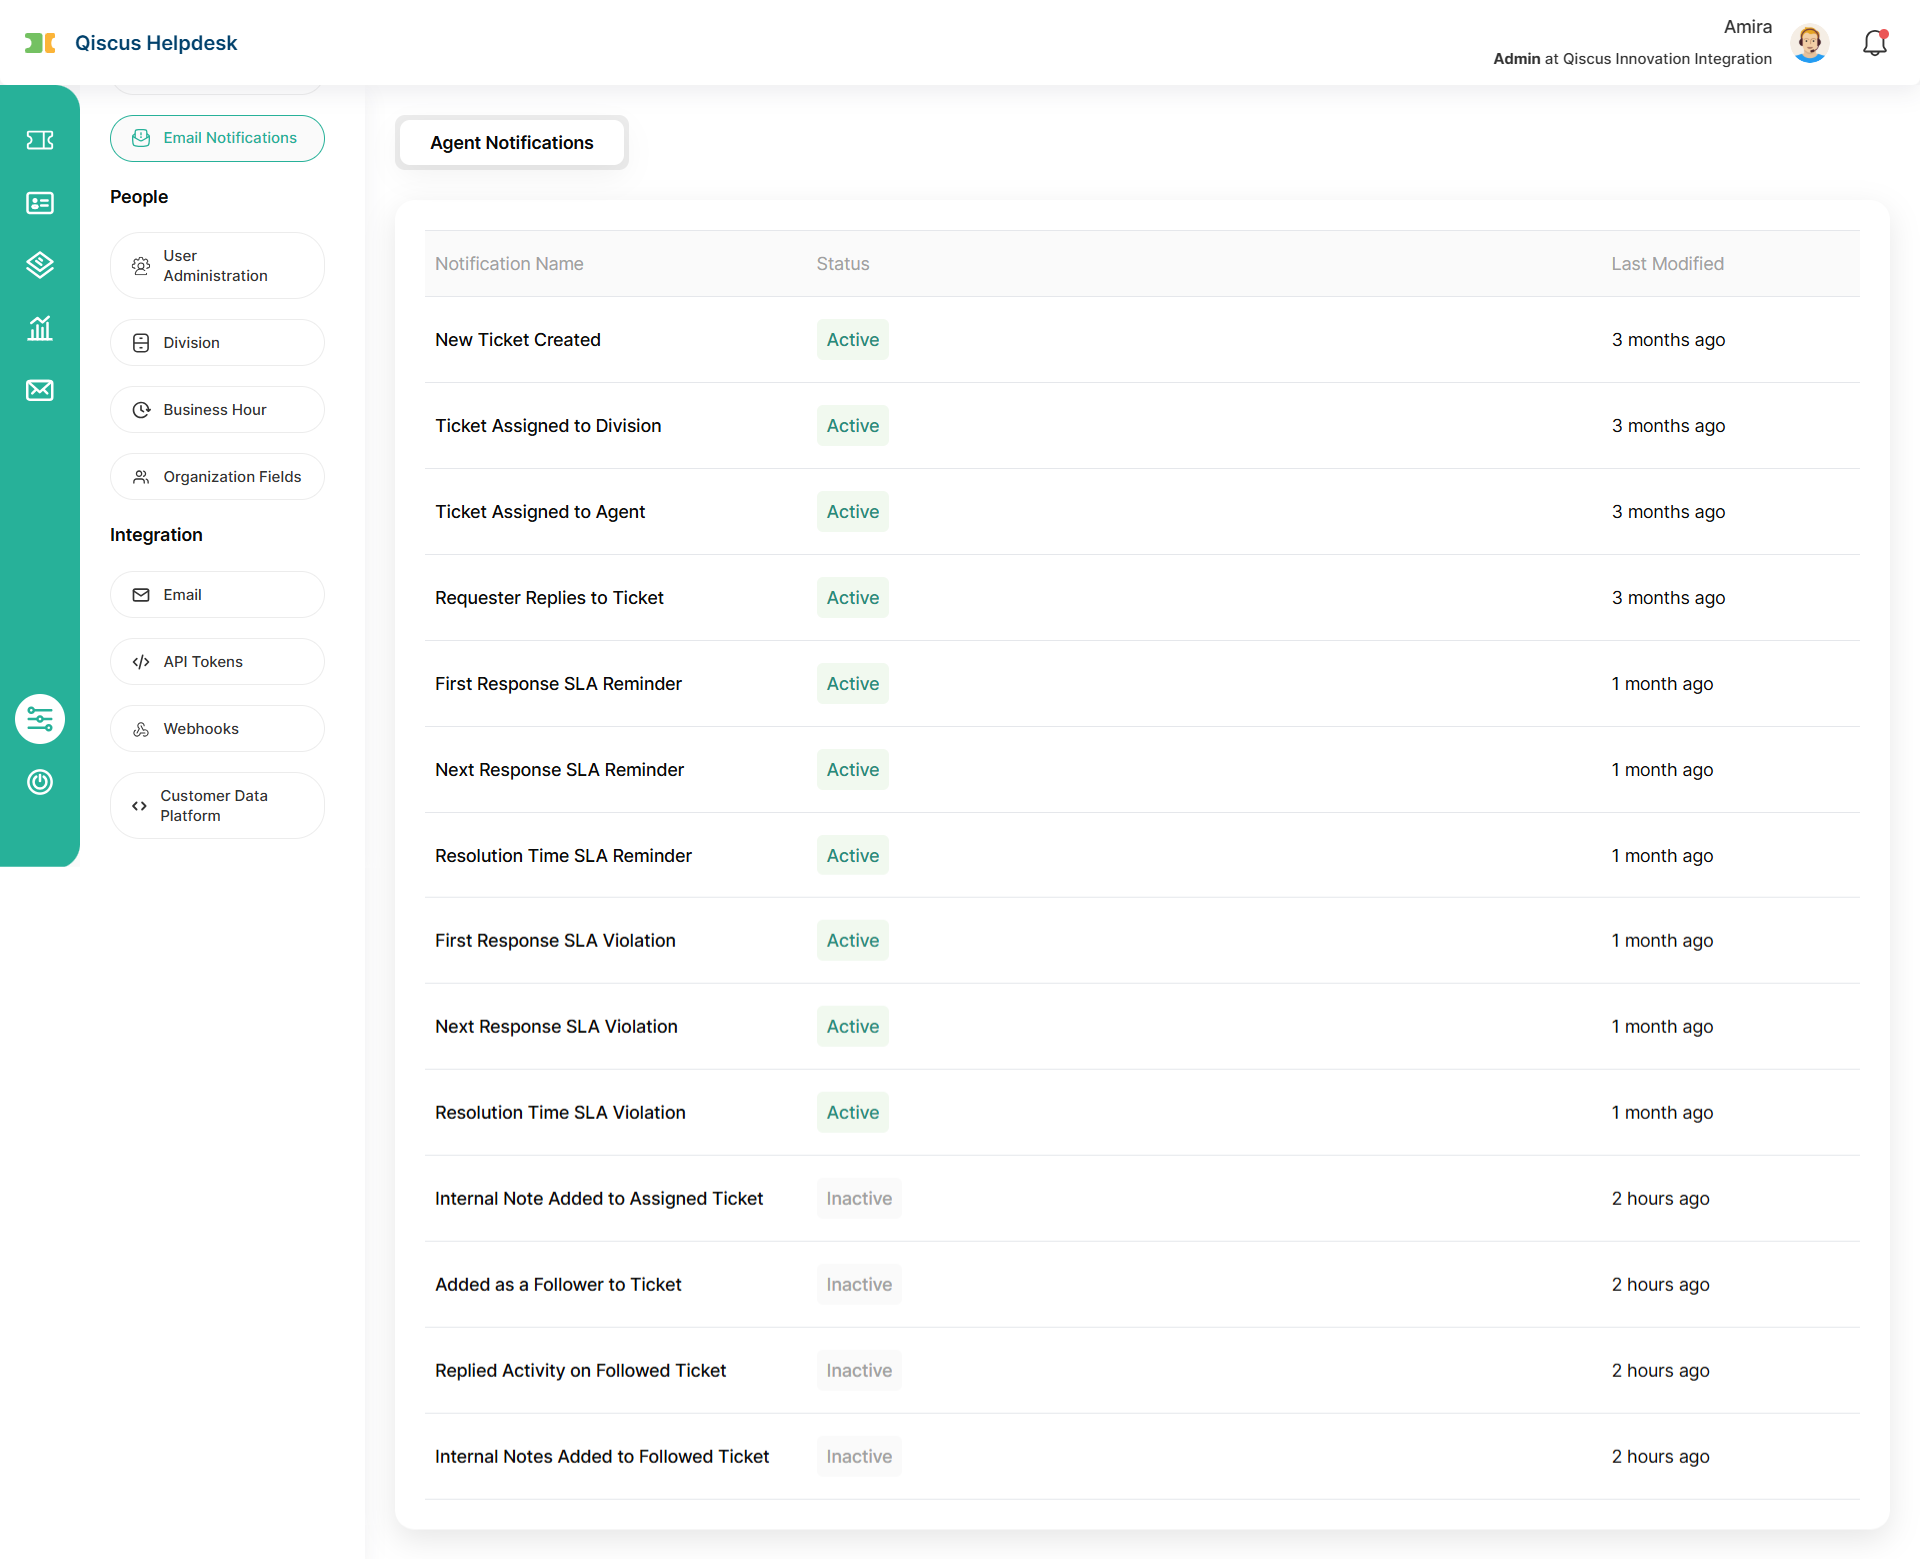The width and height of the screenshot is (1920, 1561).
Task: Open the Division settings
Action: 217,343
